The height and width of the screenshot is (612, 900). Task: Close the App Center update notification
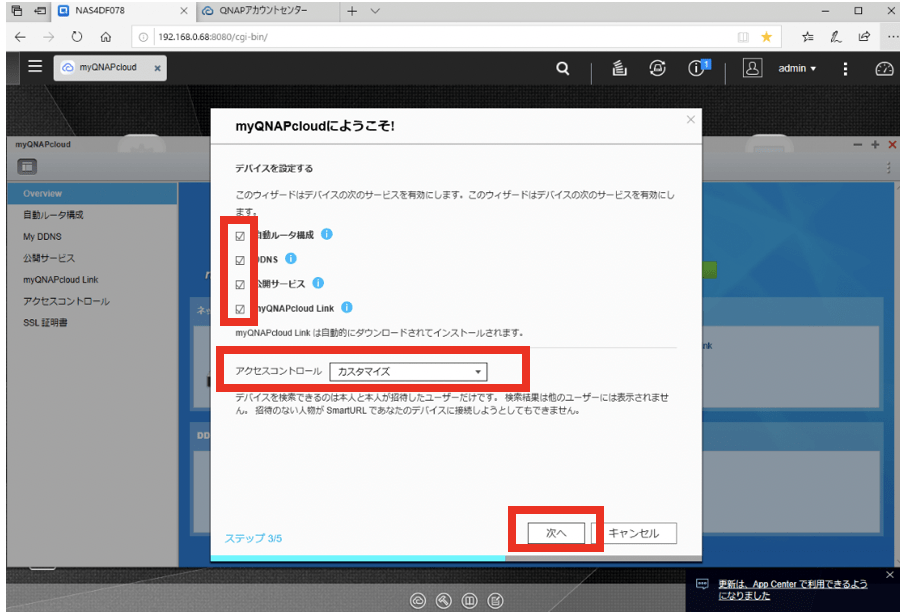pyautogui.click(x=890, y=575)
